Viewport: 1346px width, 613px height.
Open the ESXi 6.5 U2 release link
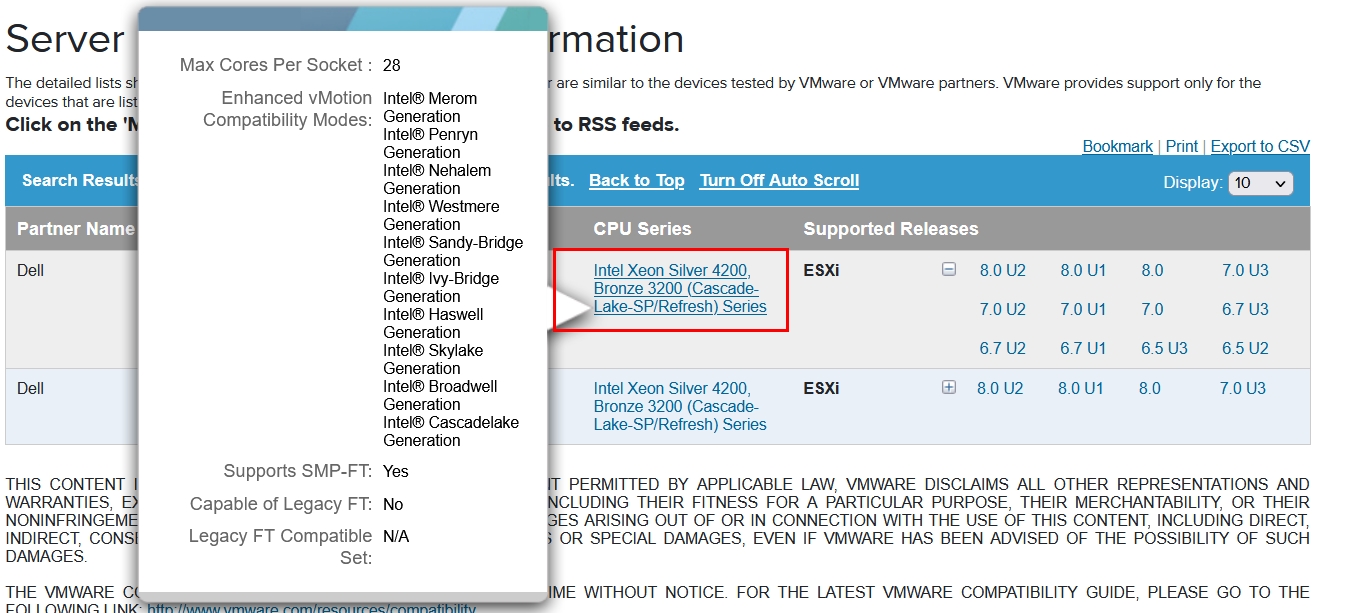click(x=1244, y=348)
